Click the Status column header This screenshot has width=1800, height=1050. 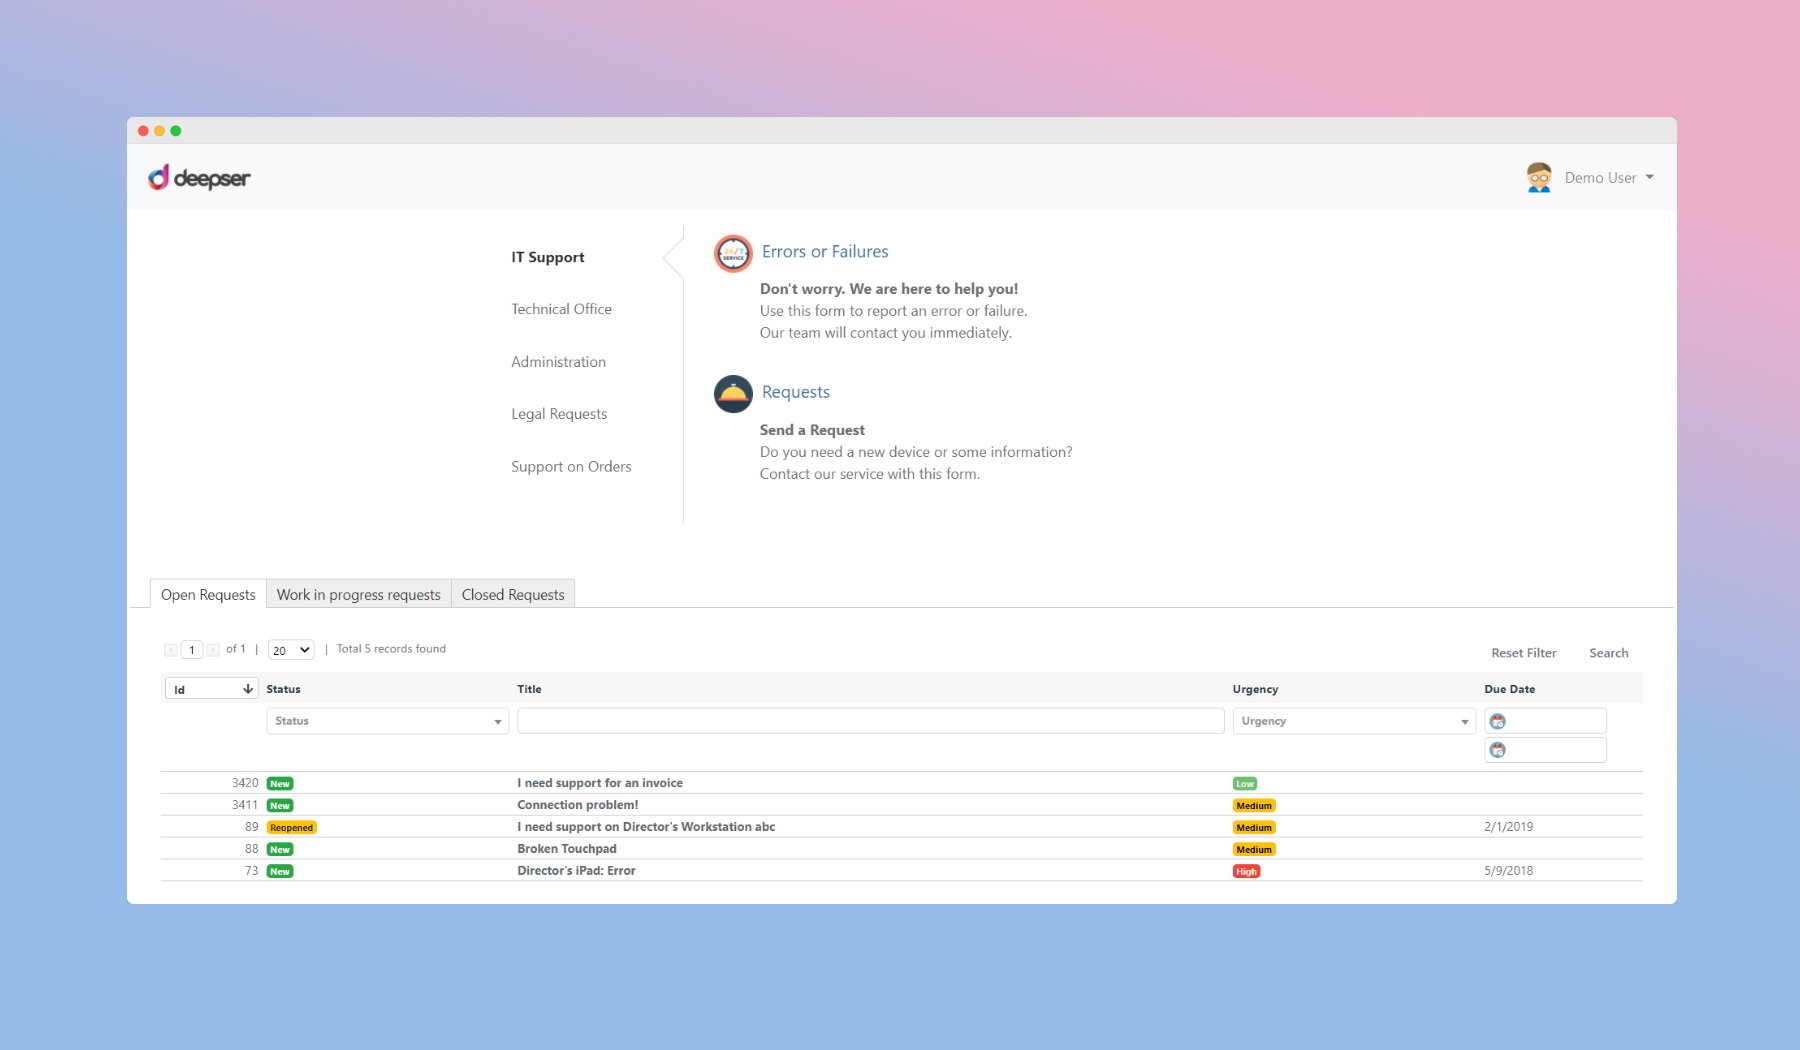[x=283, y=689]
